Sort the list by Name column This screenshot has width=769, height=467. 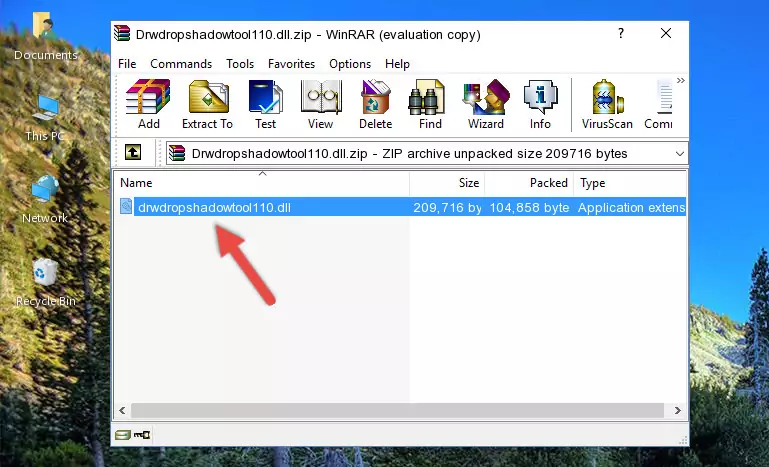262,182
